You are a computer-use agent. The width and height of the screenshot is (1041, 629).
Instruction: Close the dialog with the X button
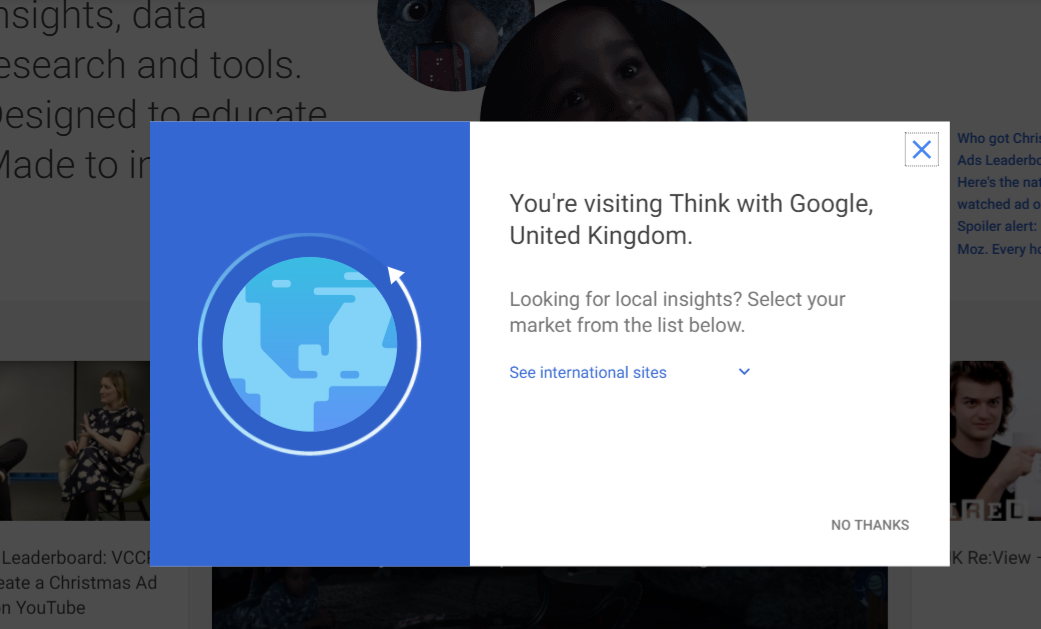click(x=921, y=149)
